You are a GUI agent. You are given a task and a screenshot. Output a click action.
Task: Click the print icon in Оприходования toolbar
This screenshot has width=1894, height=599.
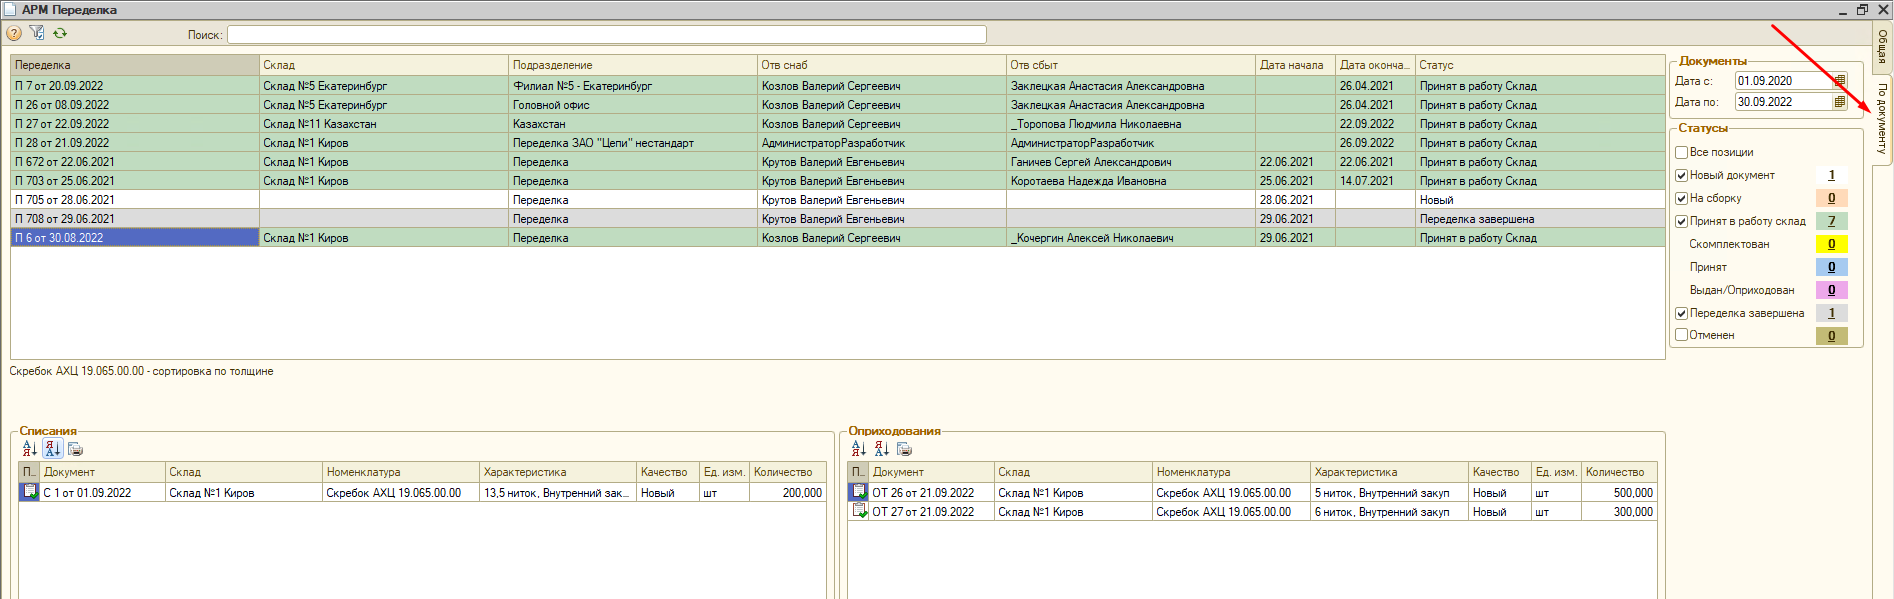pos(904,449)
